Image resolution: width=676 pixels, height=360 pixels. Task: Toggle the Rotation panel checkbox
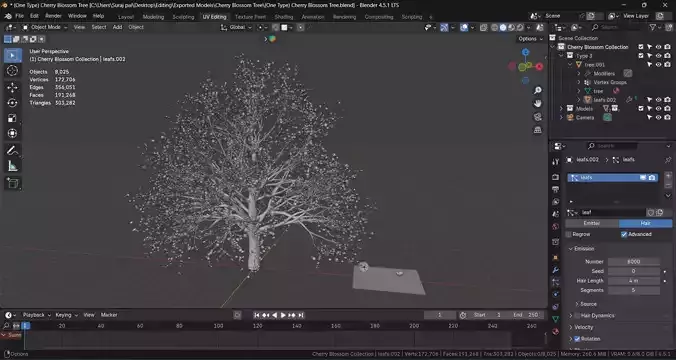[x=577, y=339]
